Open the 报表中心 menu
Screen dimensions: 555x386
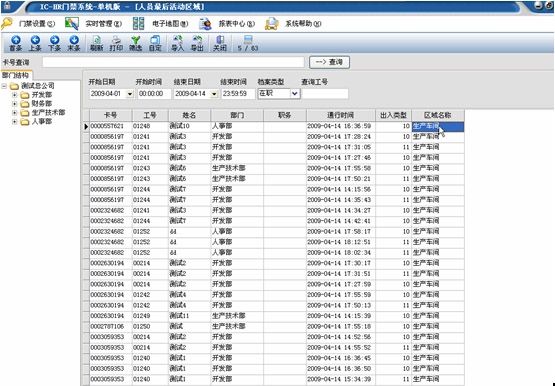(x=236, y=24)
